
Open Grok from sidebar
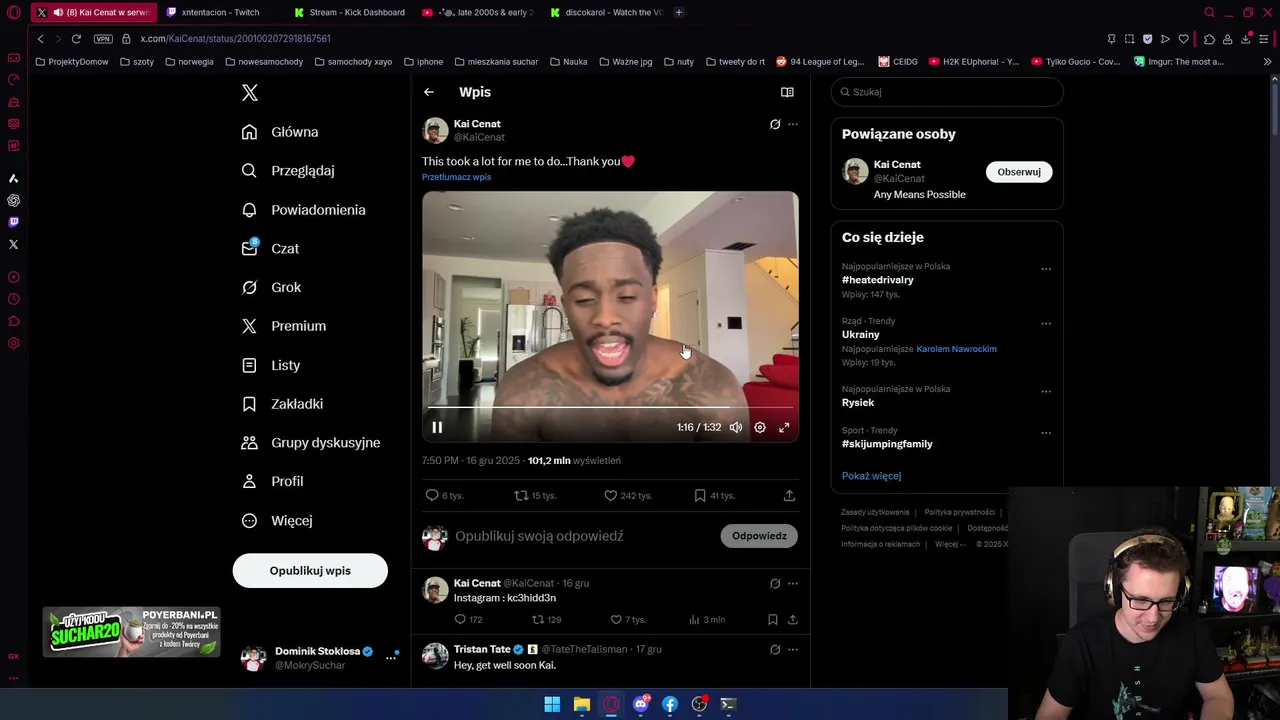tap(271, 287)
